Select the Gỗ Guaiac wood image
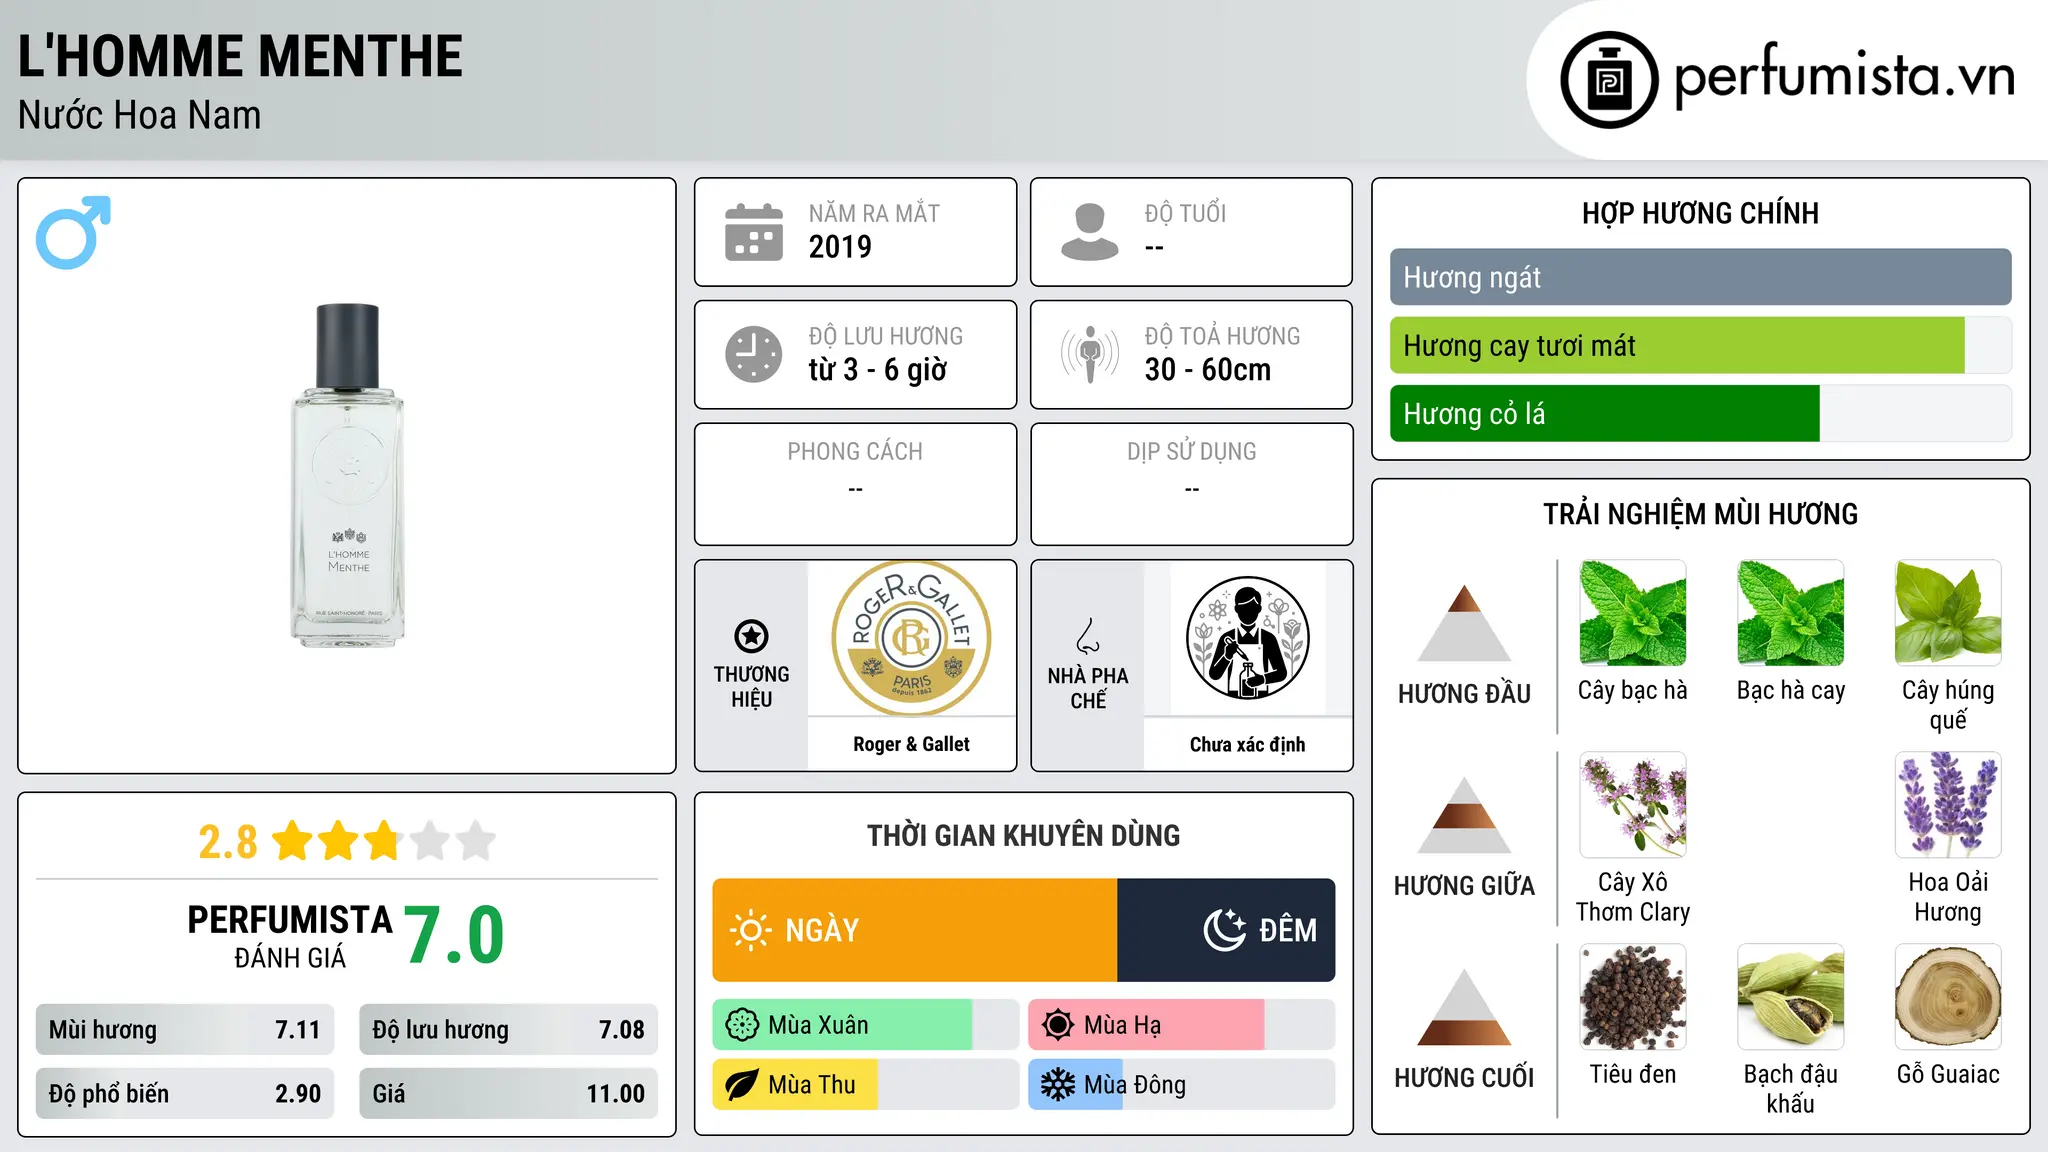 coord(1948,997)
